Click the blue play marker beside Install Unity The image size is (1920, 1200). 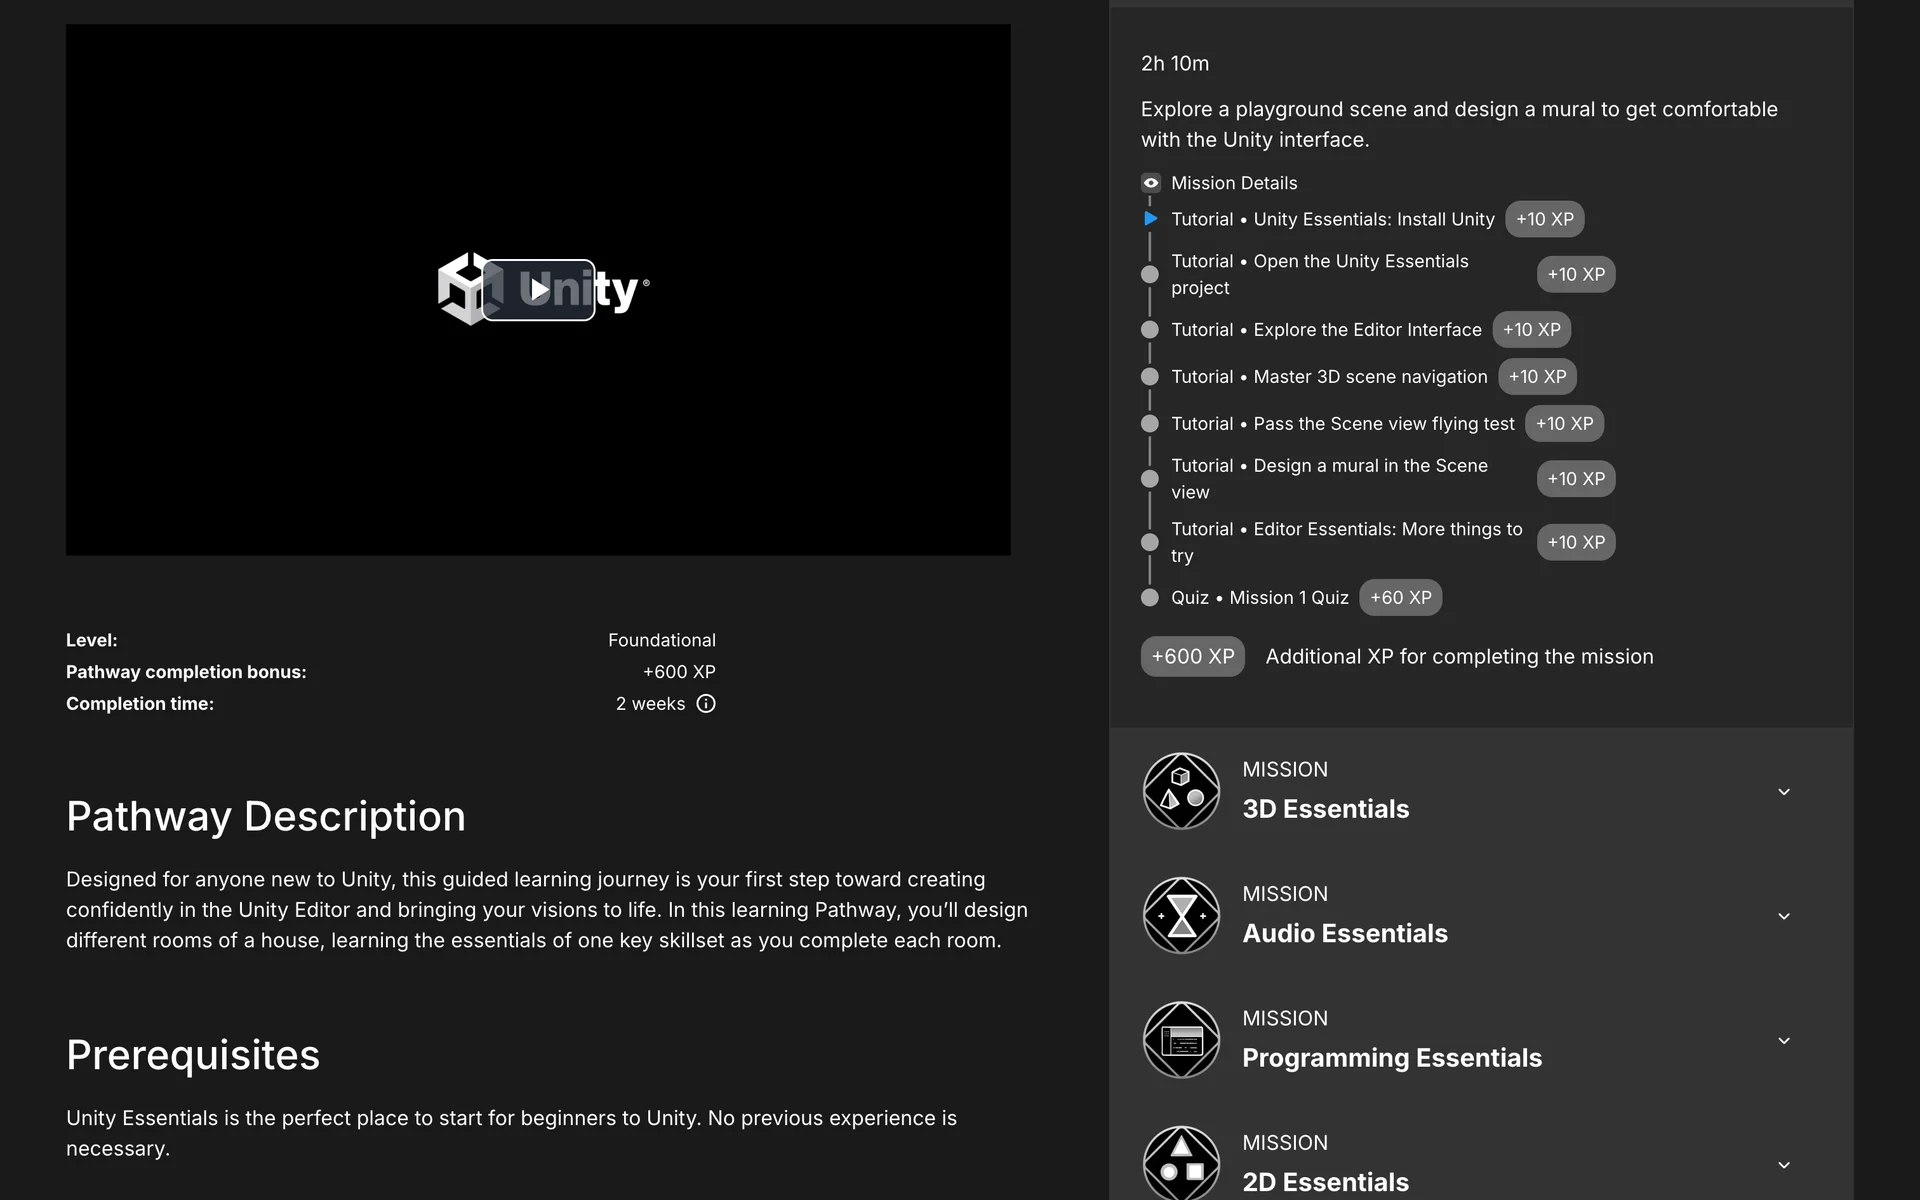click(1151, 219)
